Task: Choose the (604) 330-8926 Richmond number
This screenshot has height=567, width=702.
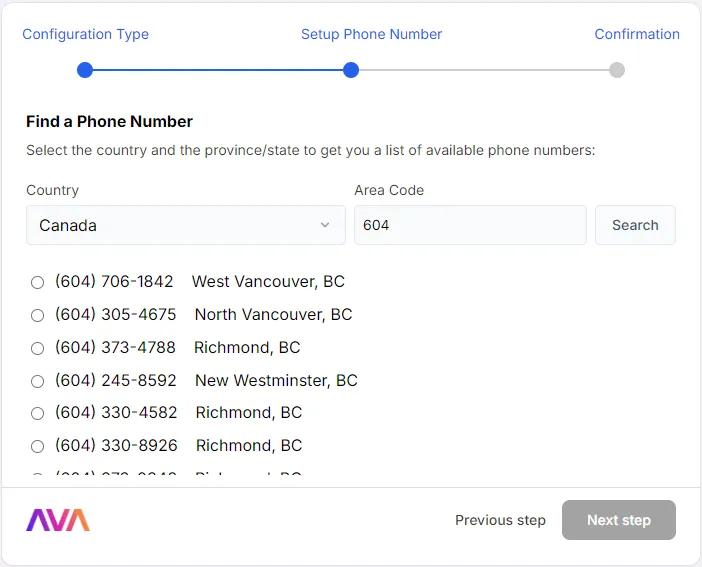Action: tap(38, 446)
